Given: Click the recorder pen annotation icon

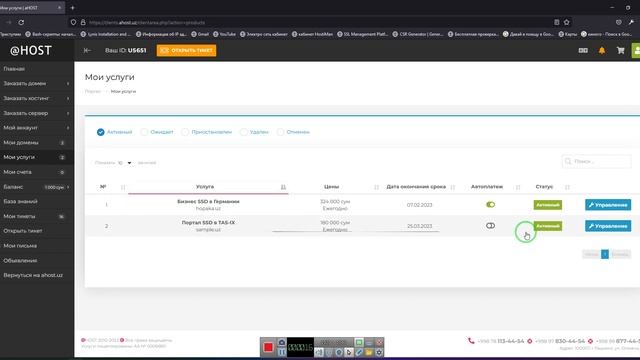Looking at the screenshot, I should click(359, 352).
